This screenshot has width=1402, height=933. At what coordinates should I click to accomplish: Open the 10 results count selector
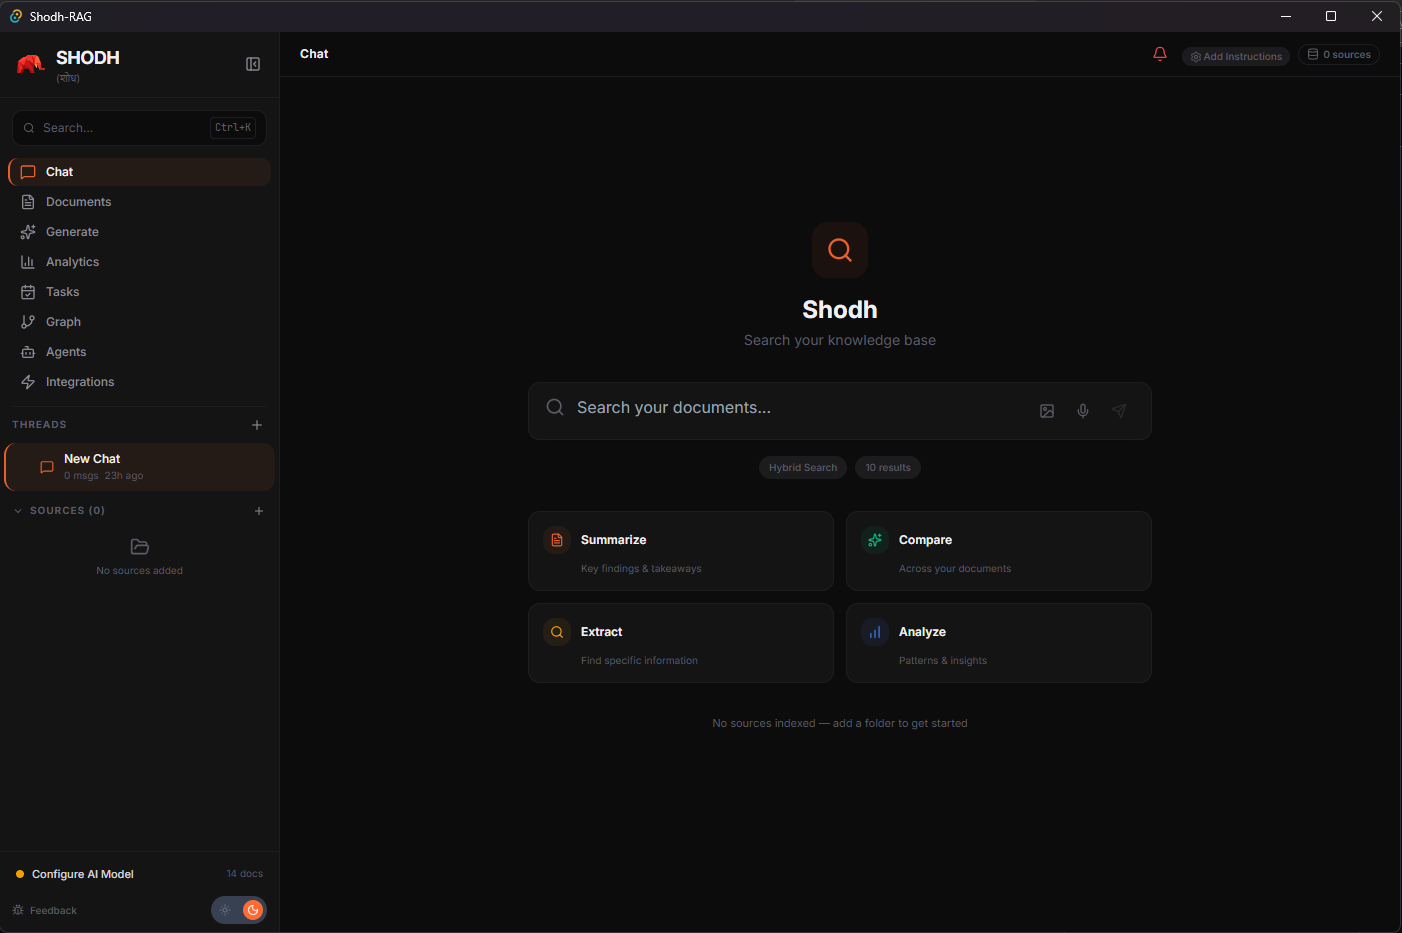pos(888,468)
